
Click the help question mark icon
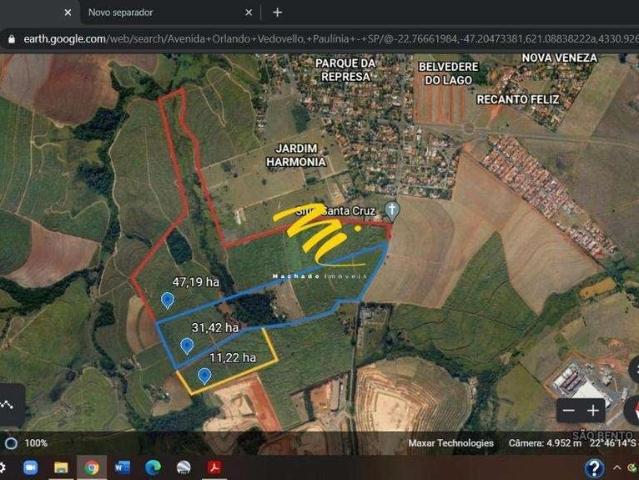point(594,467)
